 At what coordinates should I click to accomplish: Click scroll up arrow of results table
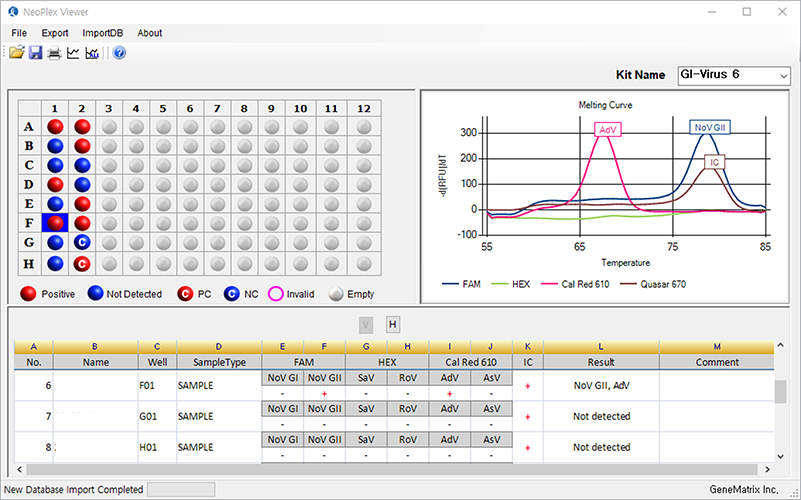tap(781, 346)
